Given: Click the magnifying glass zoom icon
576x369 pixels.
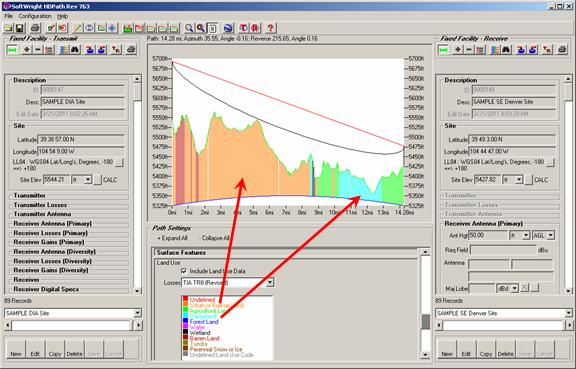Looking at the screenshot, I should (189, 28).
